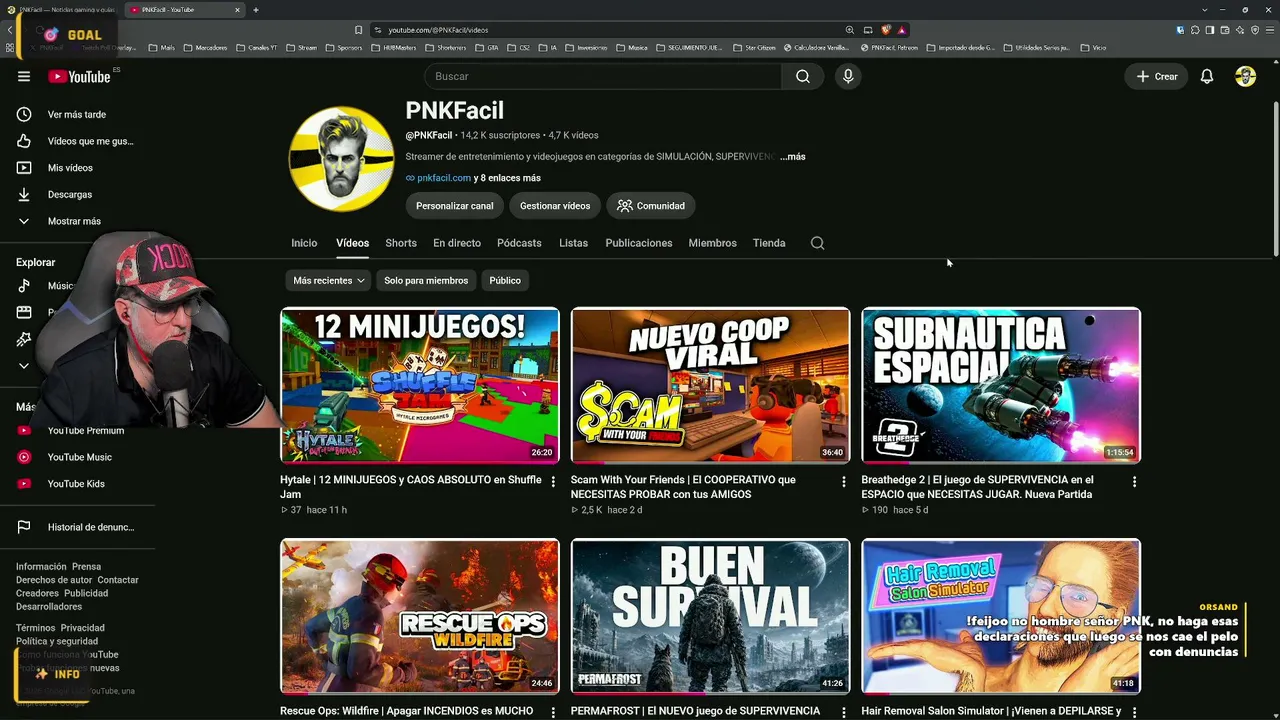Filter by Público chip
The height and width of the screenshot is (720, 1280).
(505, 281)
